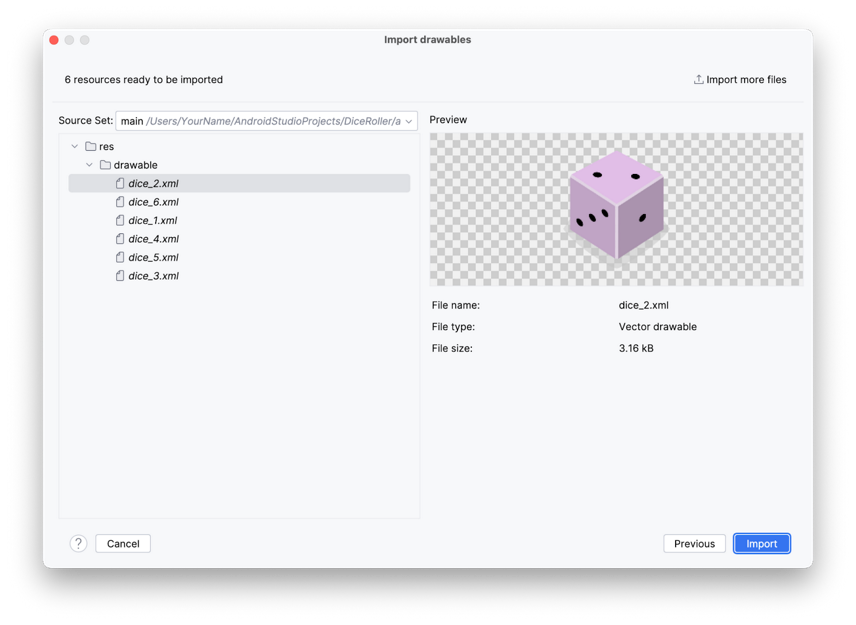The image size is (856, 625).
Task: Click the Cancel button
Action: (123, 543)
